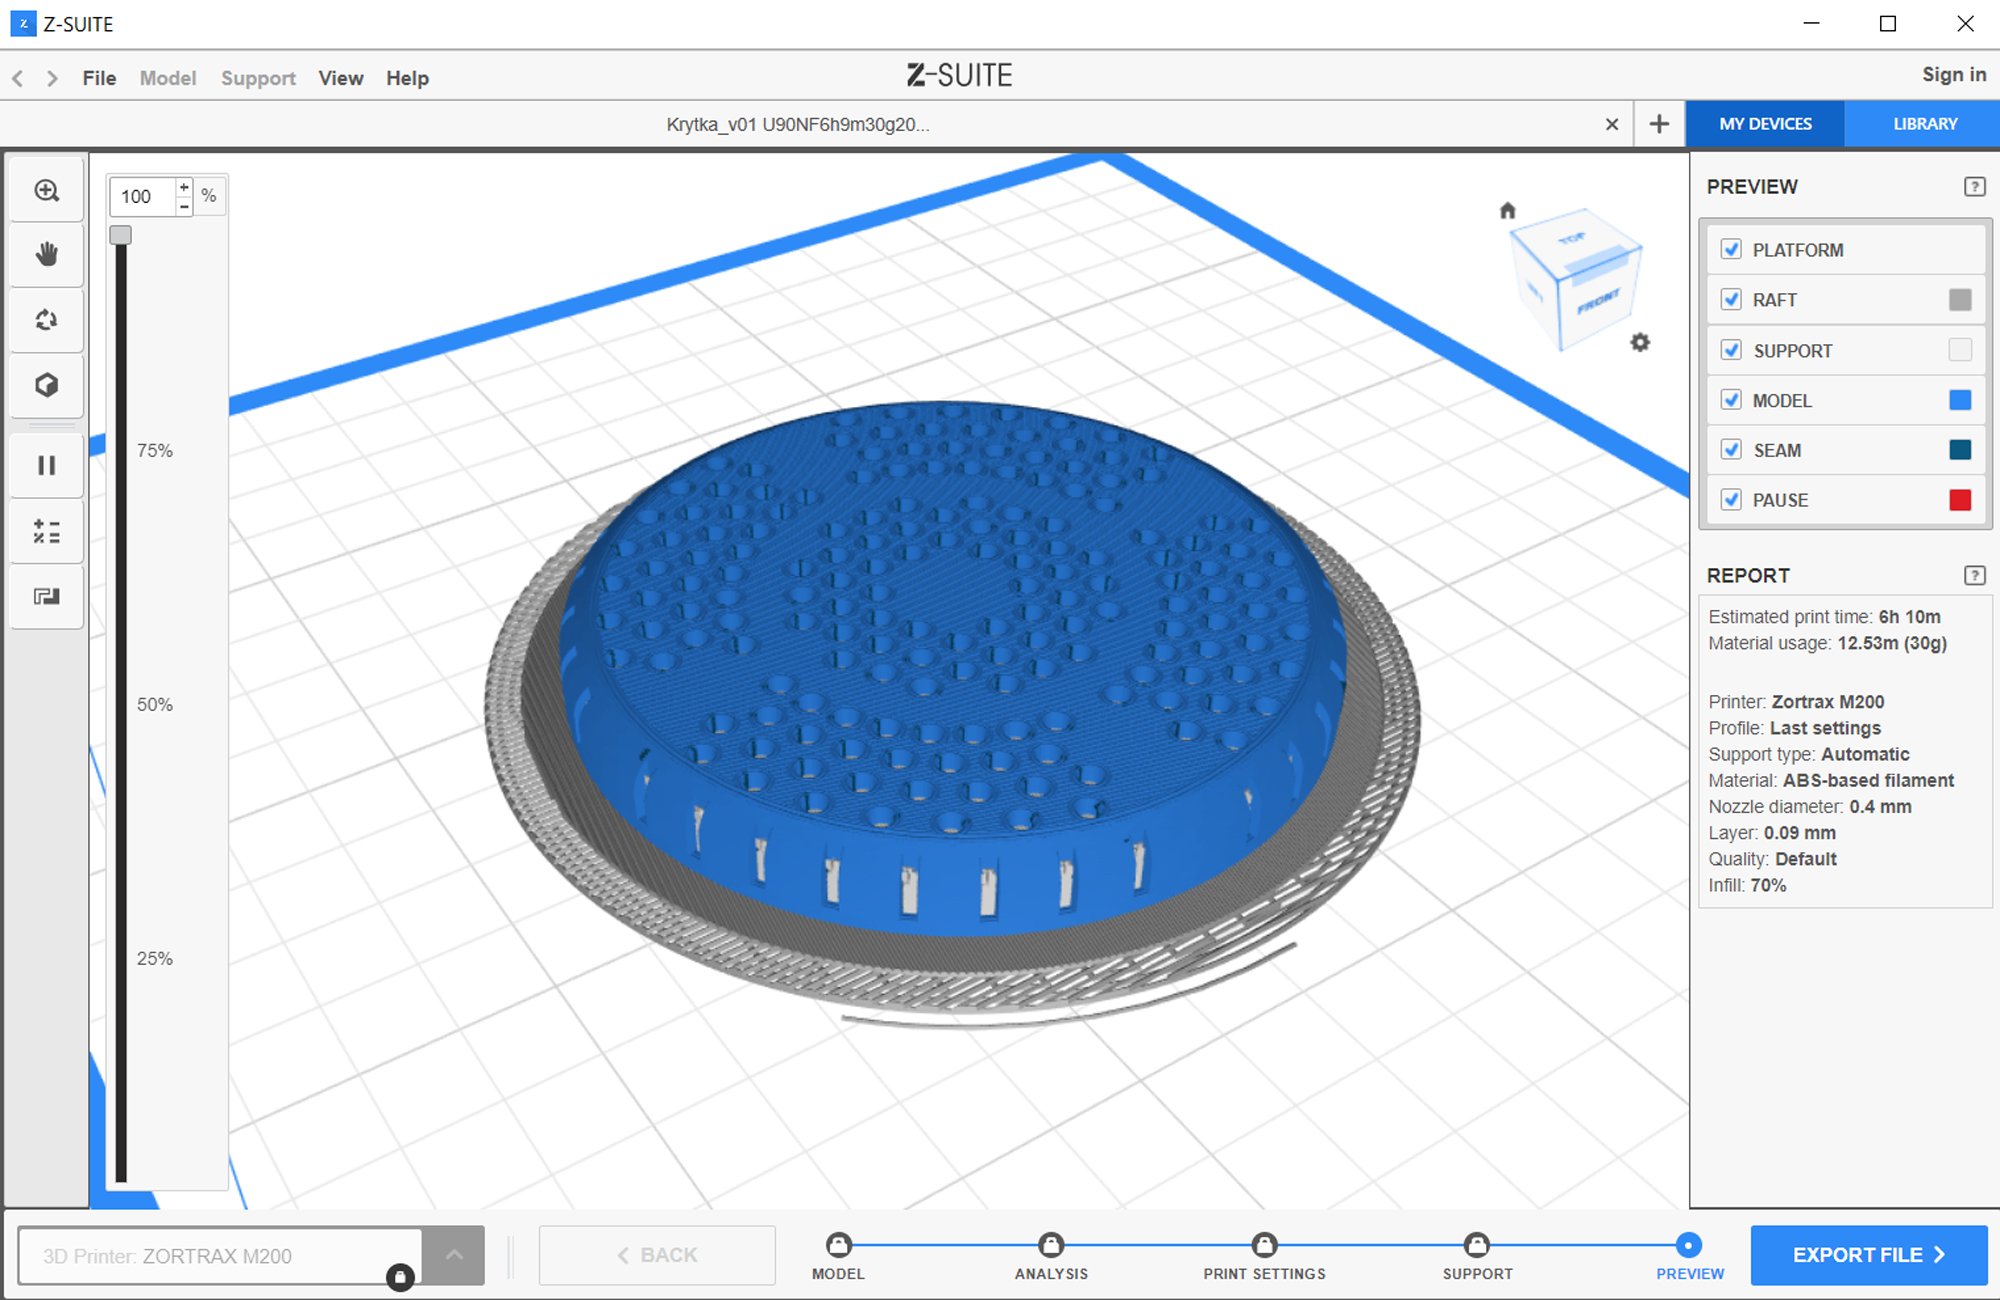This screenshot has height=1300, width=2000.
Task: Toggle the Model visibility checkbox
Action: tap(1731, 400)
